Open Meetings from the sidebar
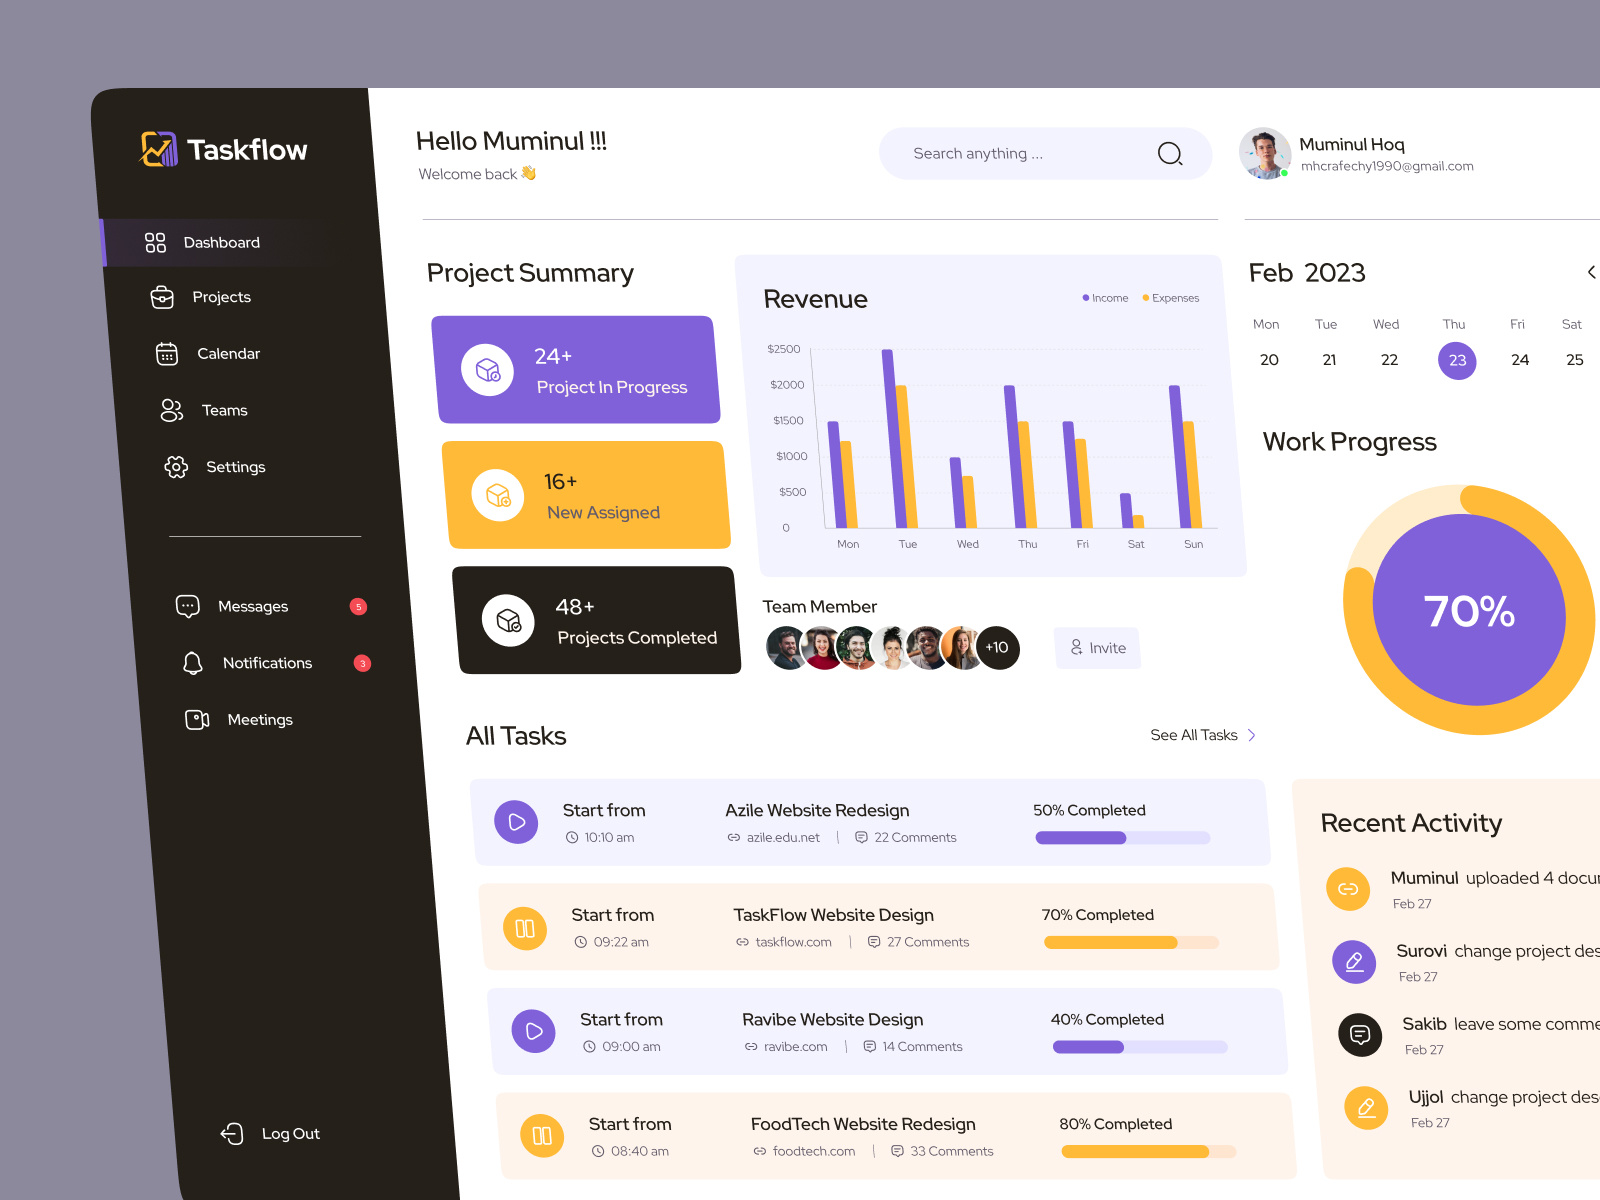The width and height of the screenshot is (1600, 1200). (x=259, y=719)
